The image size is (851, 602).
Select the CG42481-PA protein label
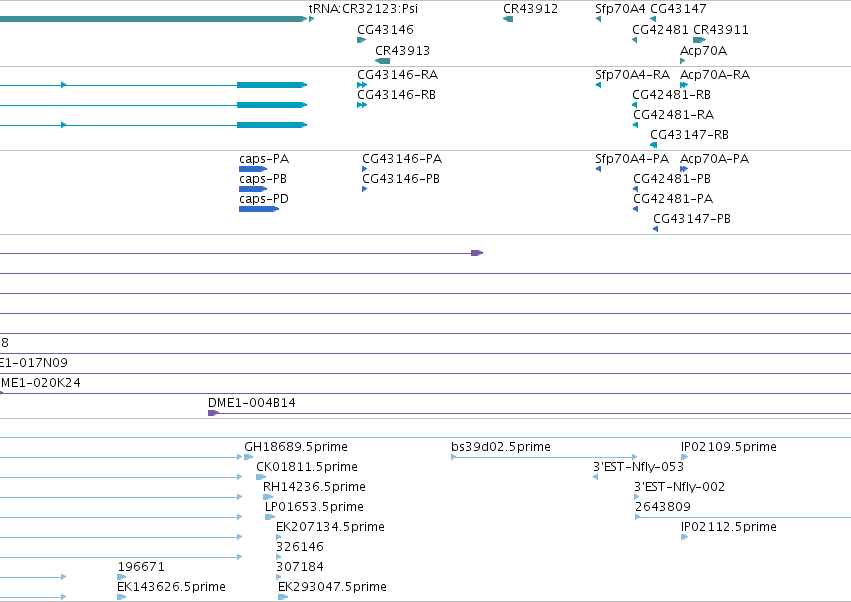coord(673,199)
